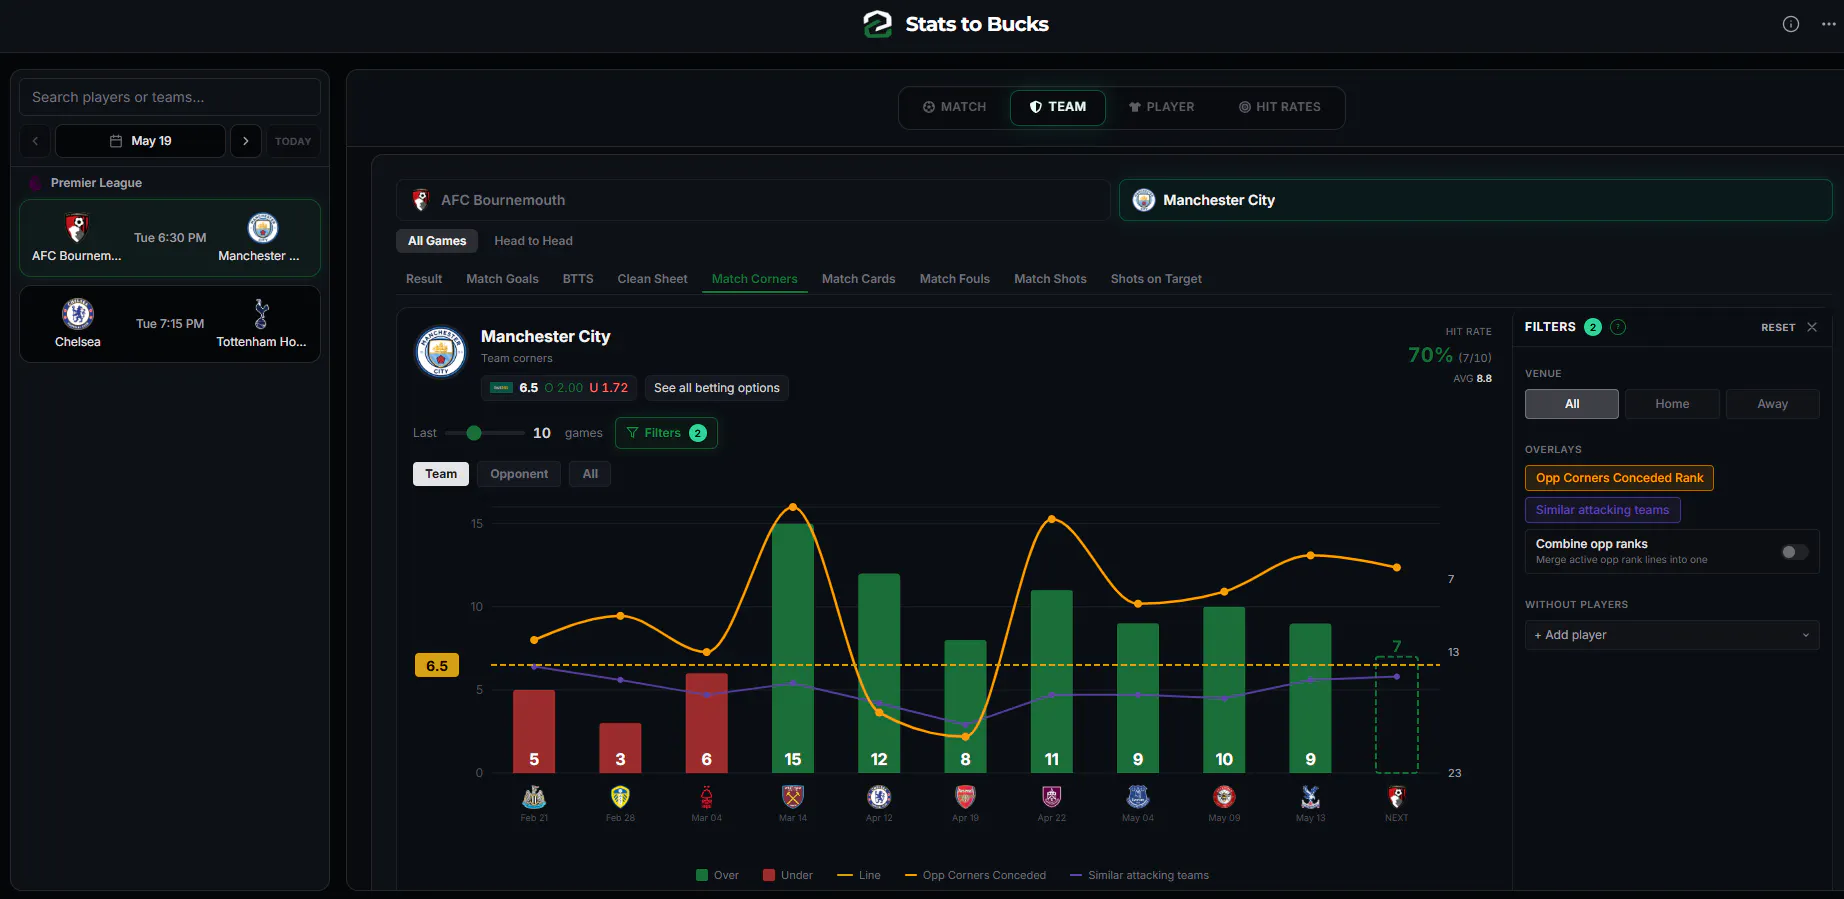1844x899 pixels.
Task: Click the Crystal Palace crest under May 13
Action: (1310, 797)
